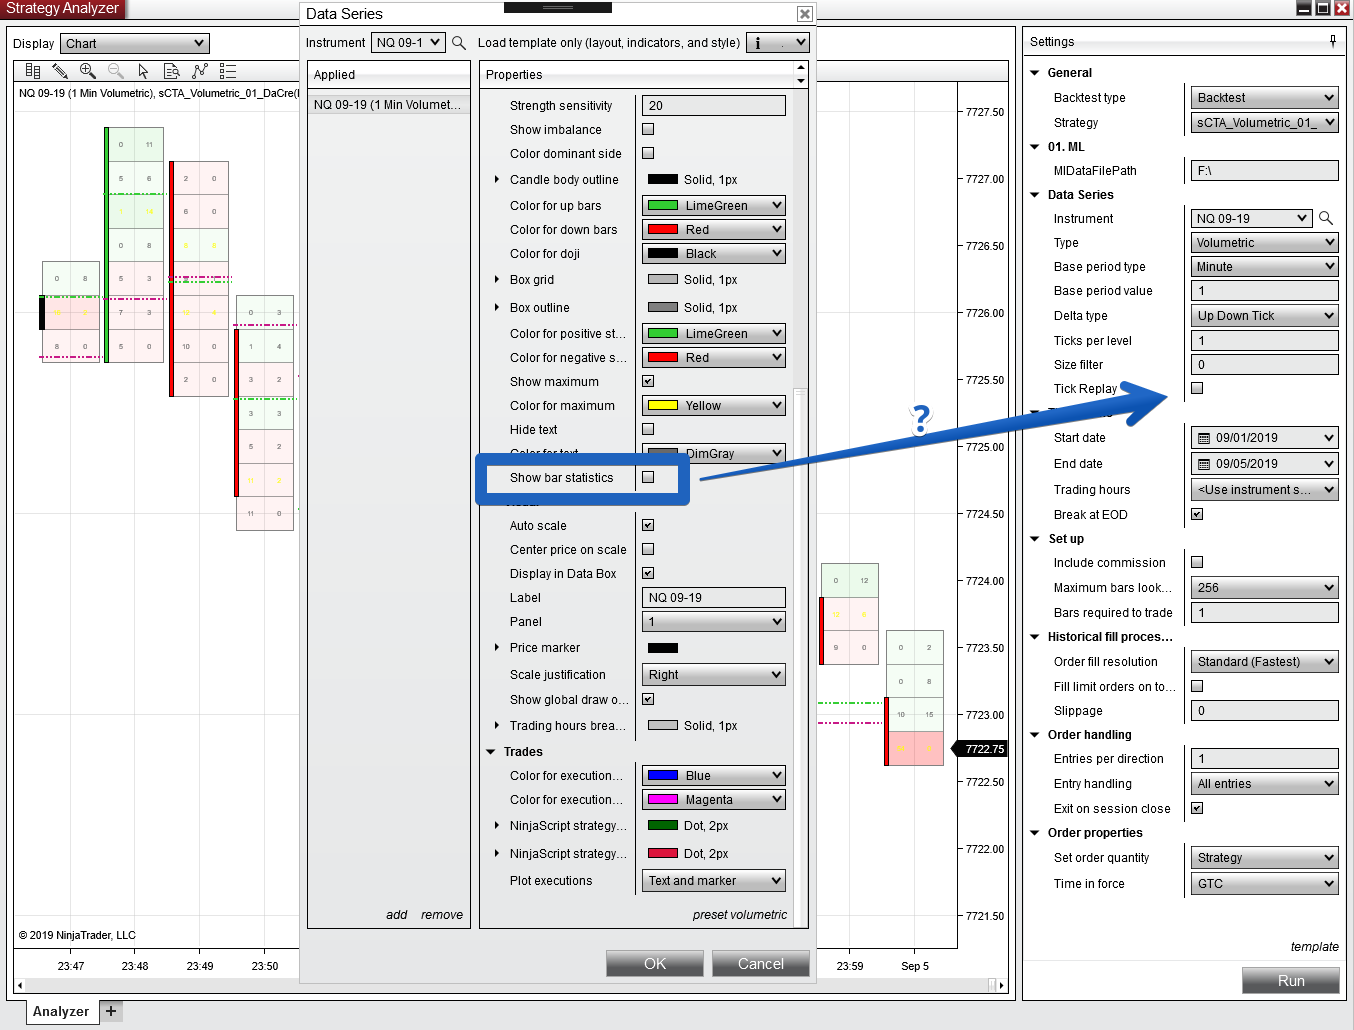Open the chart properties list icon

point(228,71)
